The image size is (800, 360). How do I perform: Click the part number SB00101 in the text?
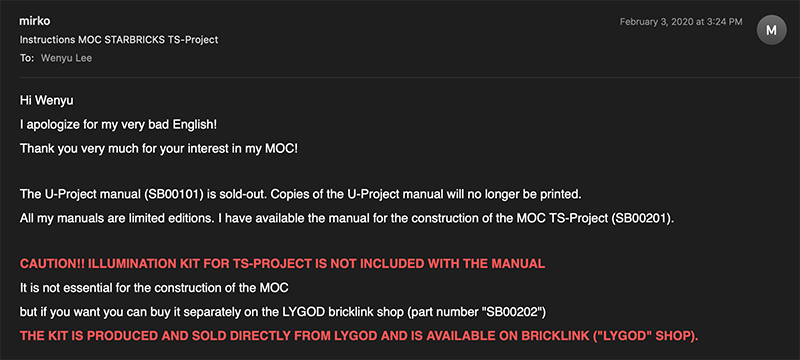coord(170,195)
